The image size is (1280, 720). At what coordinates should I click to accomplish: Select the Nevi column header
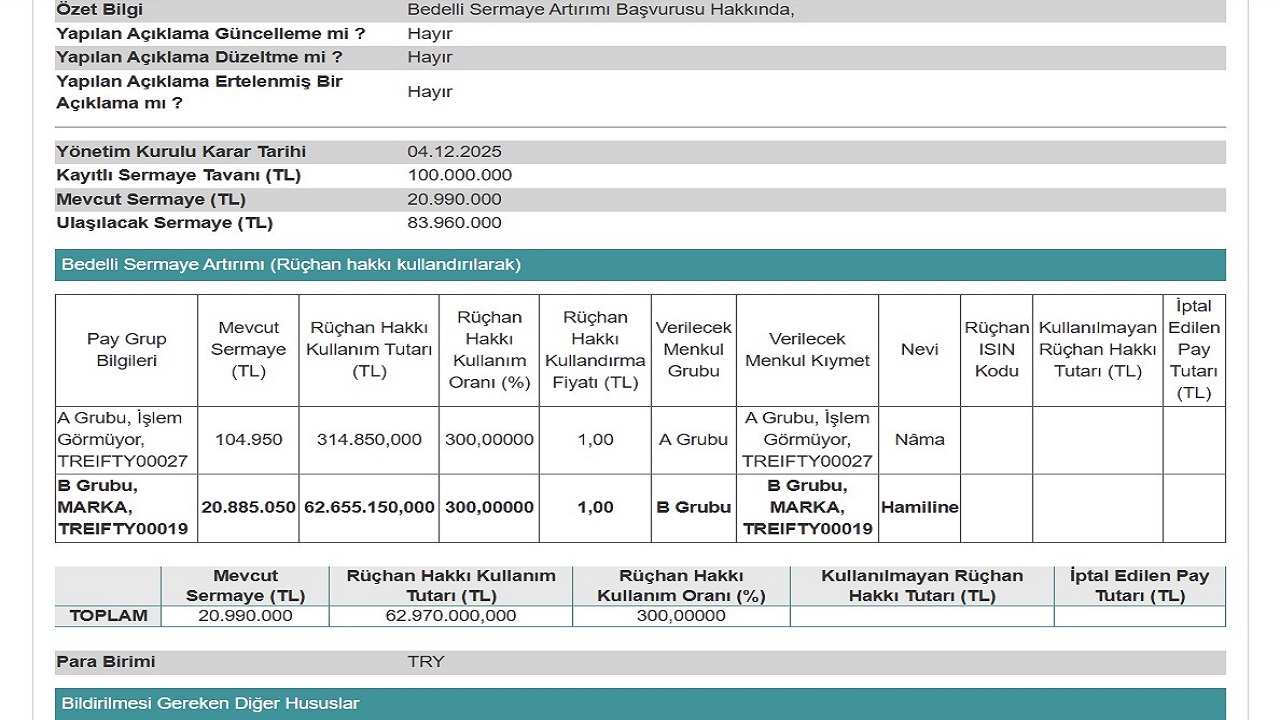[x=919, y=350]
